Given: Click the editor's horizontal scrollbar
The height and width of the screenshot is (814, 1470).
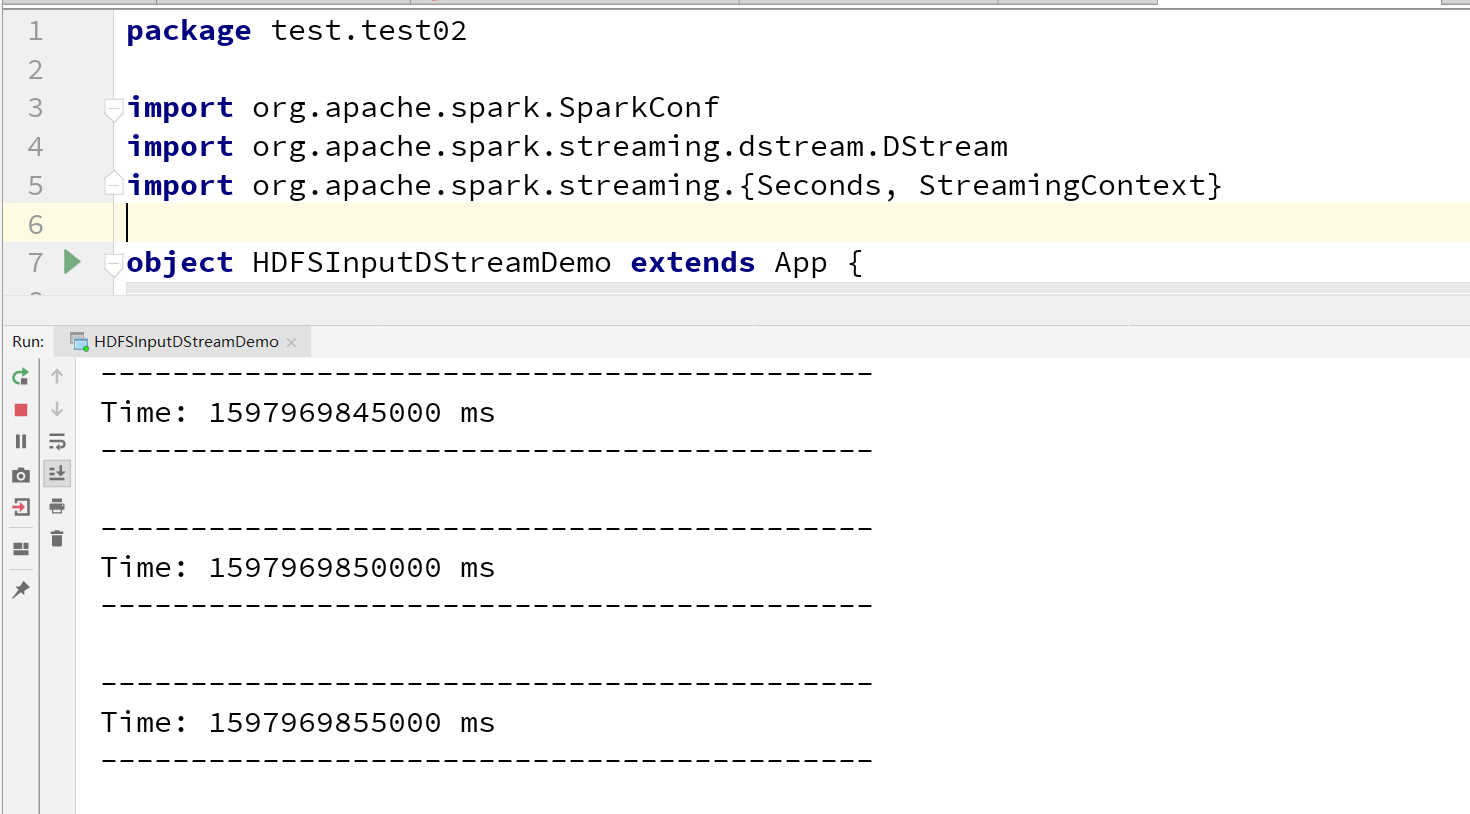Looking at the screenshot, I should pyautogui.click(x=797, y=288).
